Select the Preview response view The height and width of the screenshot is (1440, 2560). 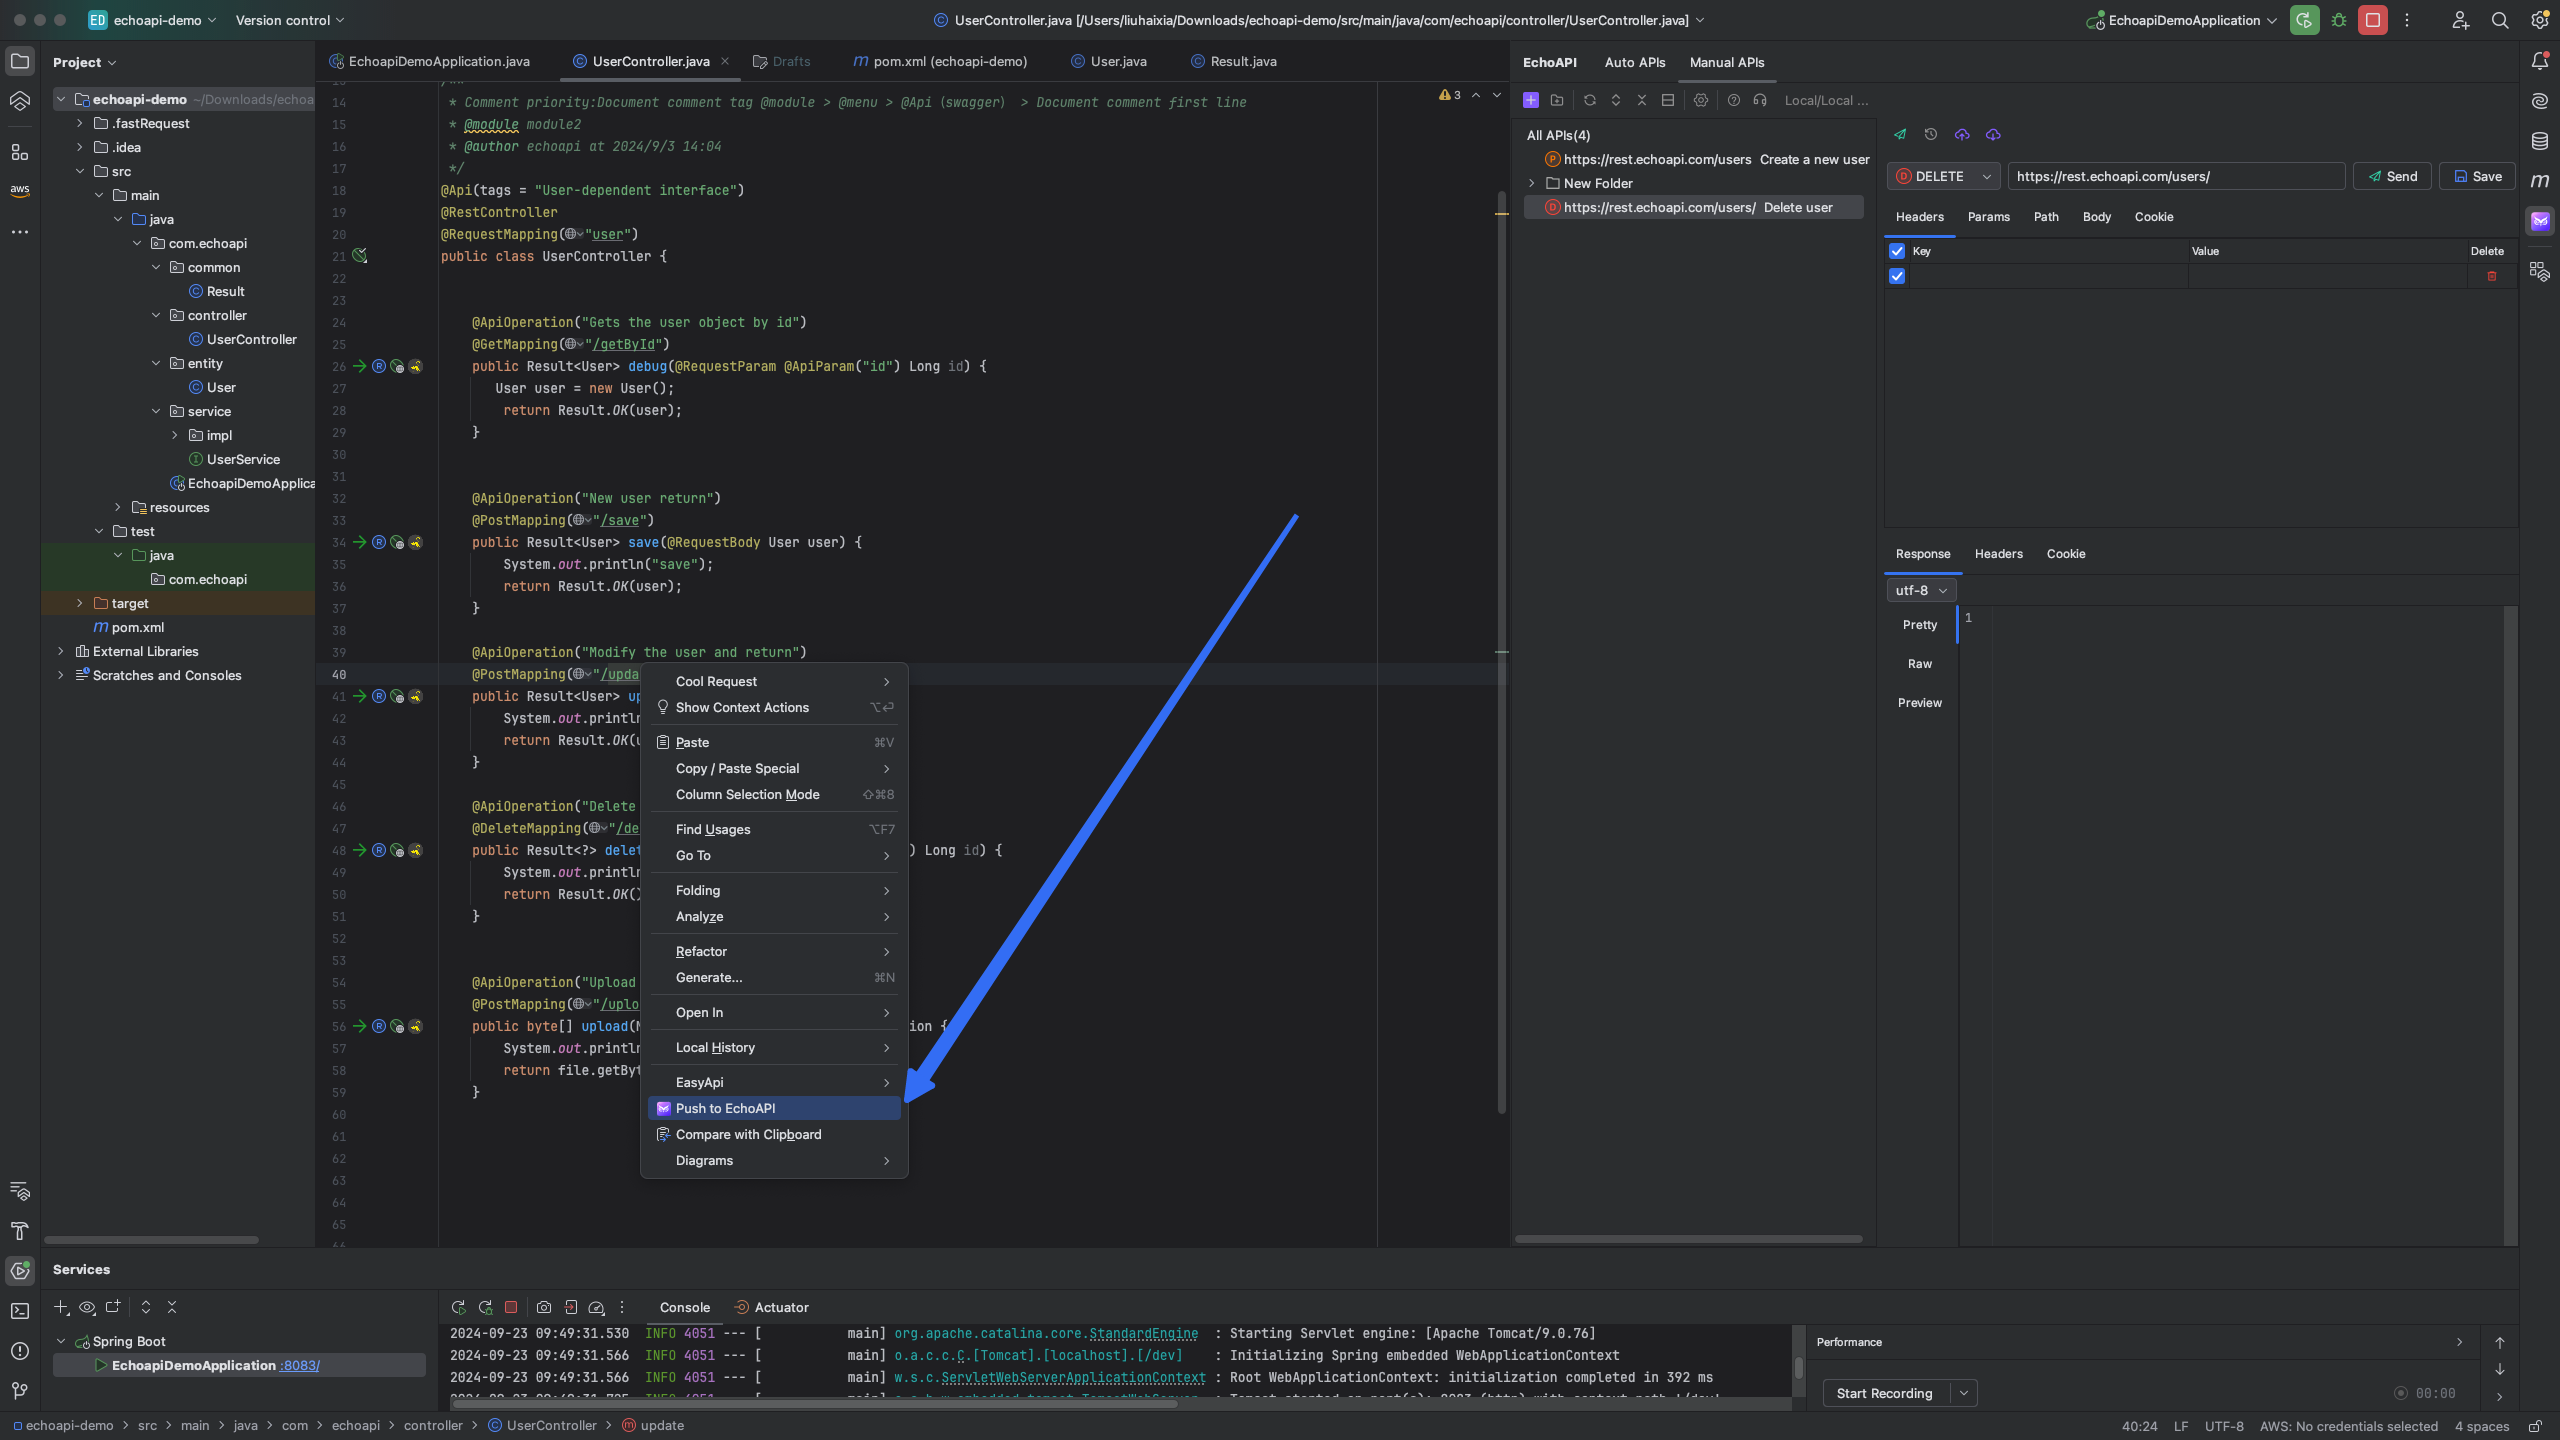(x=1919, y=703)
